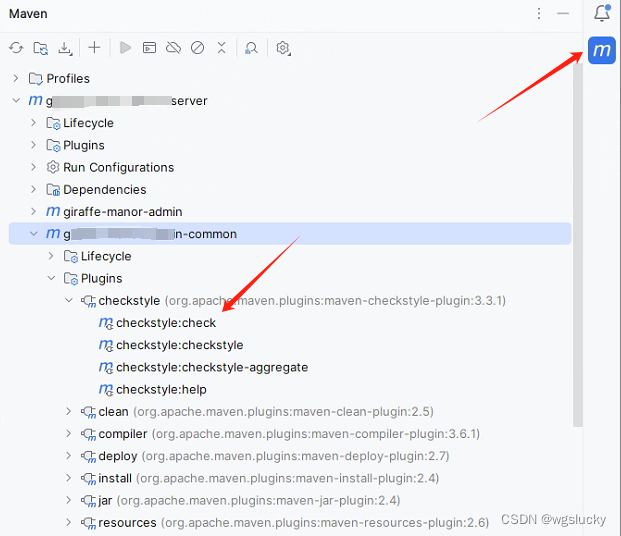This screenshot has width=621, height=536.
Task: Click the Maven panel vertical scrollbar
Action: click(577, 246)
